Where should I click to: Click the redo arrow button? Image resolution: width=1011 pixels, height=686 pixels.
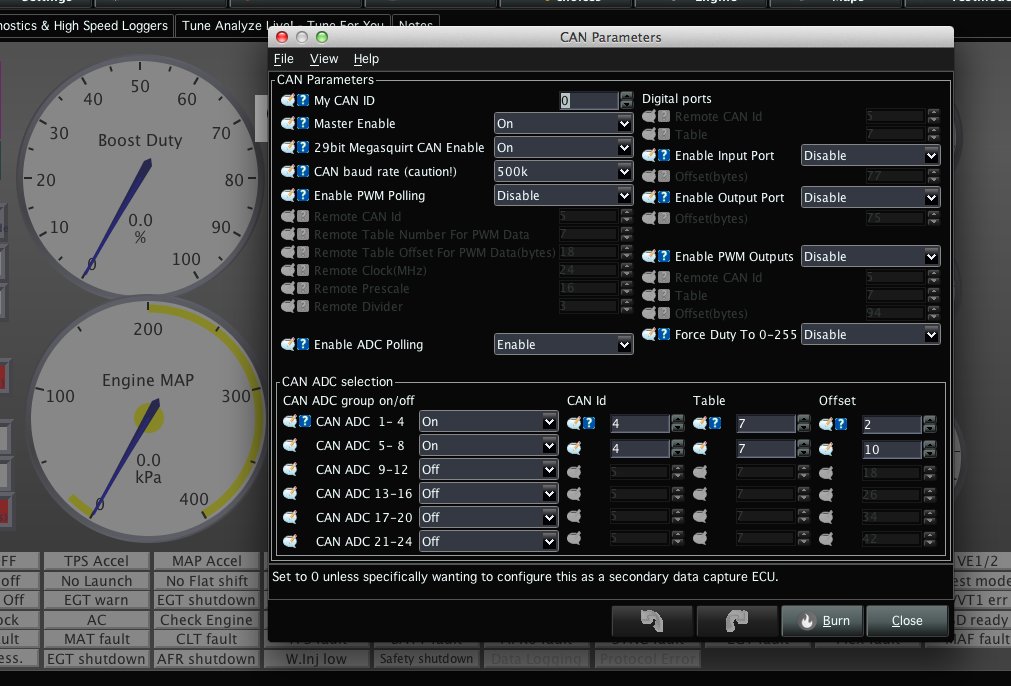click(x=736, y=621)
